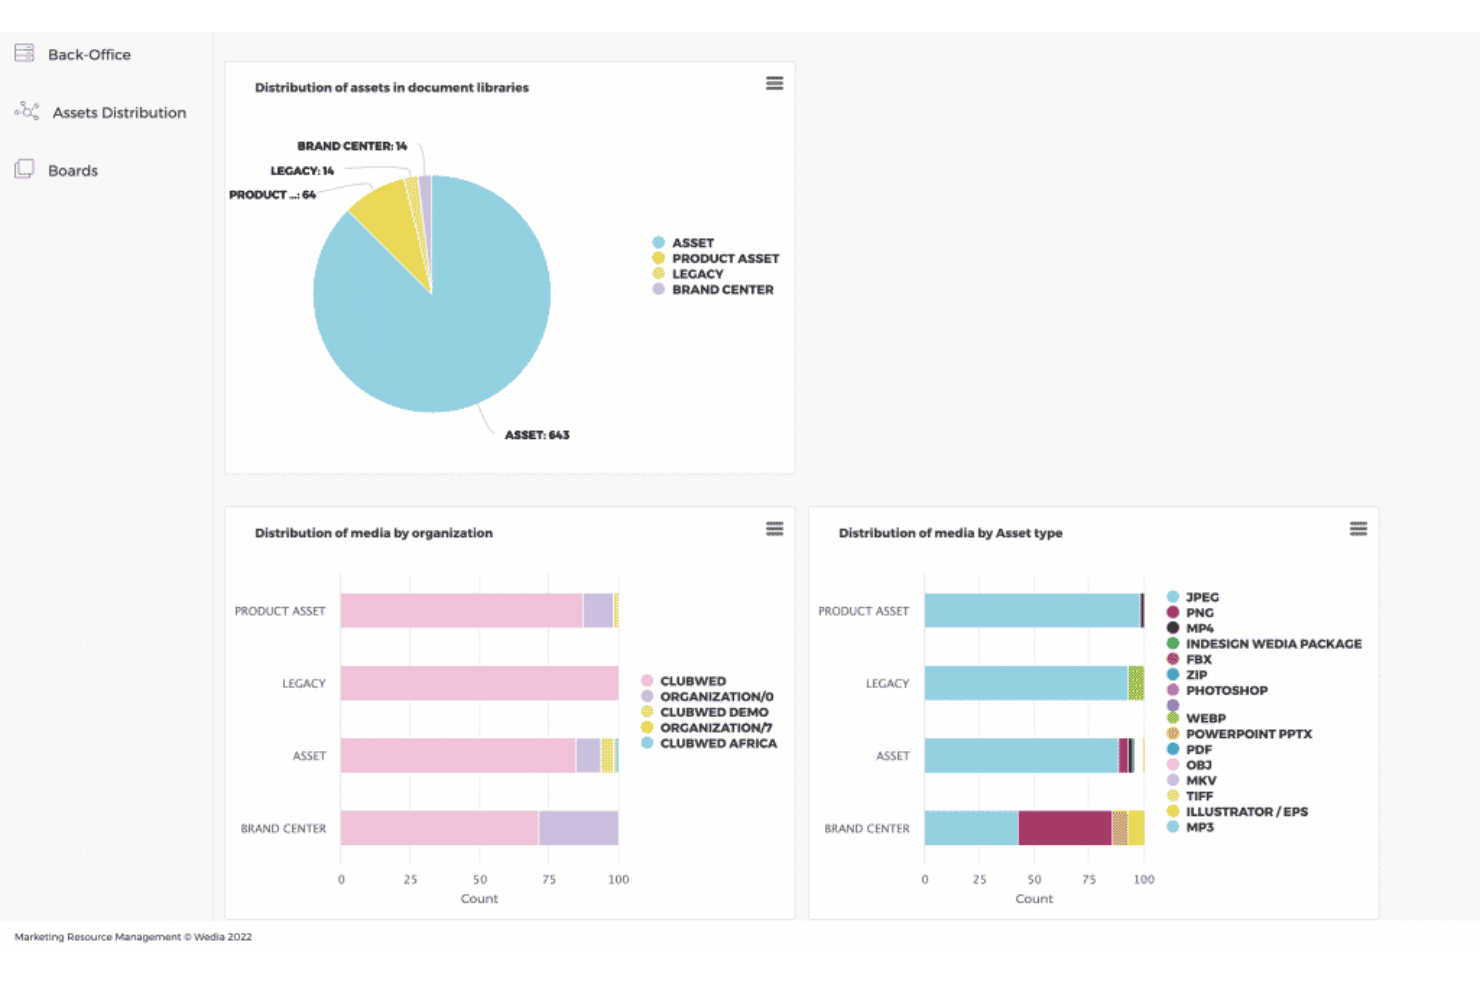Toggle CLUBWED AFRICA legend entry
The width and height of the screenshot is (1480, 987).
[709, 743]
